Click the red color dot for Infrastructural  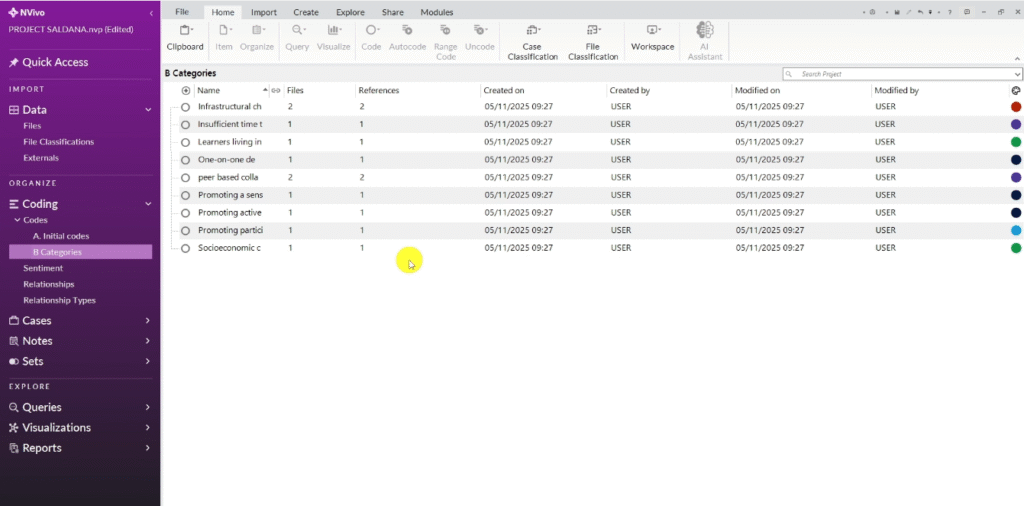pyautogui.click(x=1016, y=107)
